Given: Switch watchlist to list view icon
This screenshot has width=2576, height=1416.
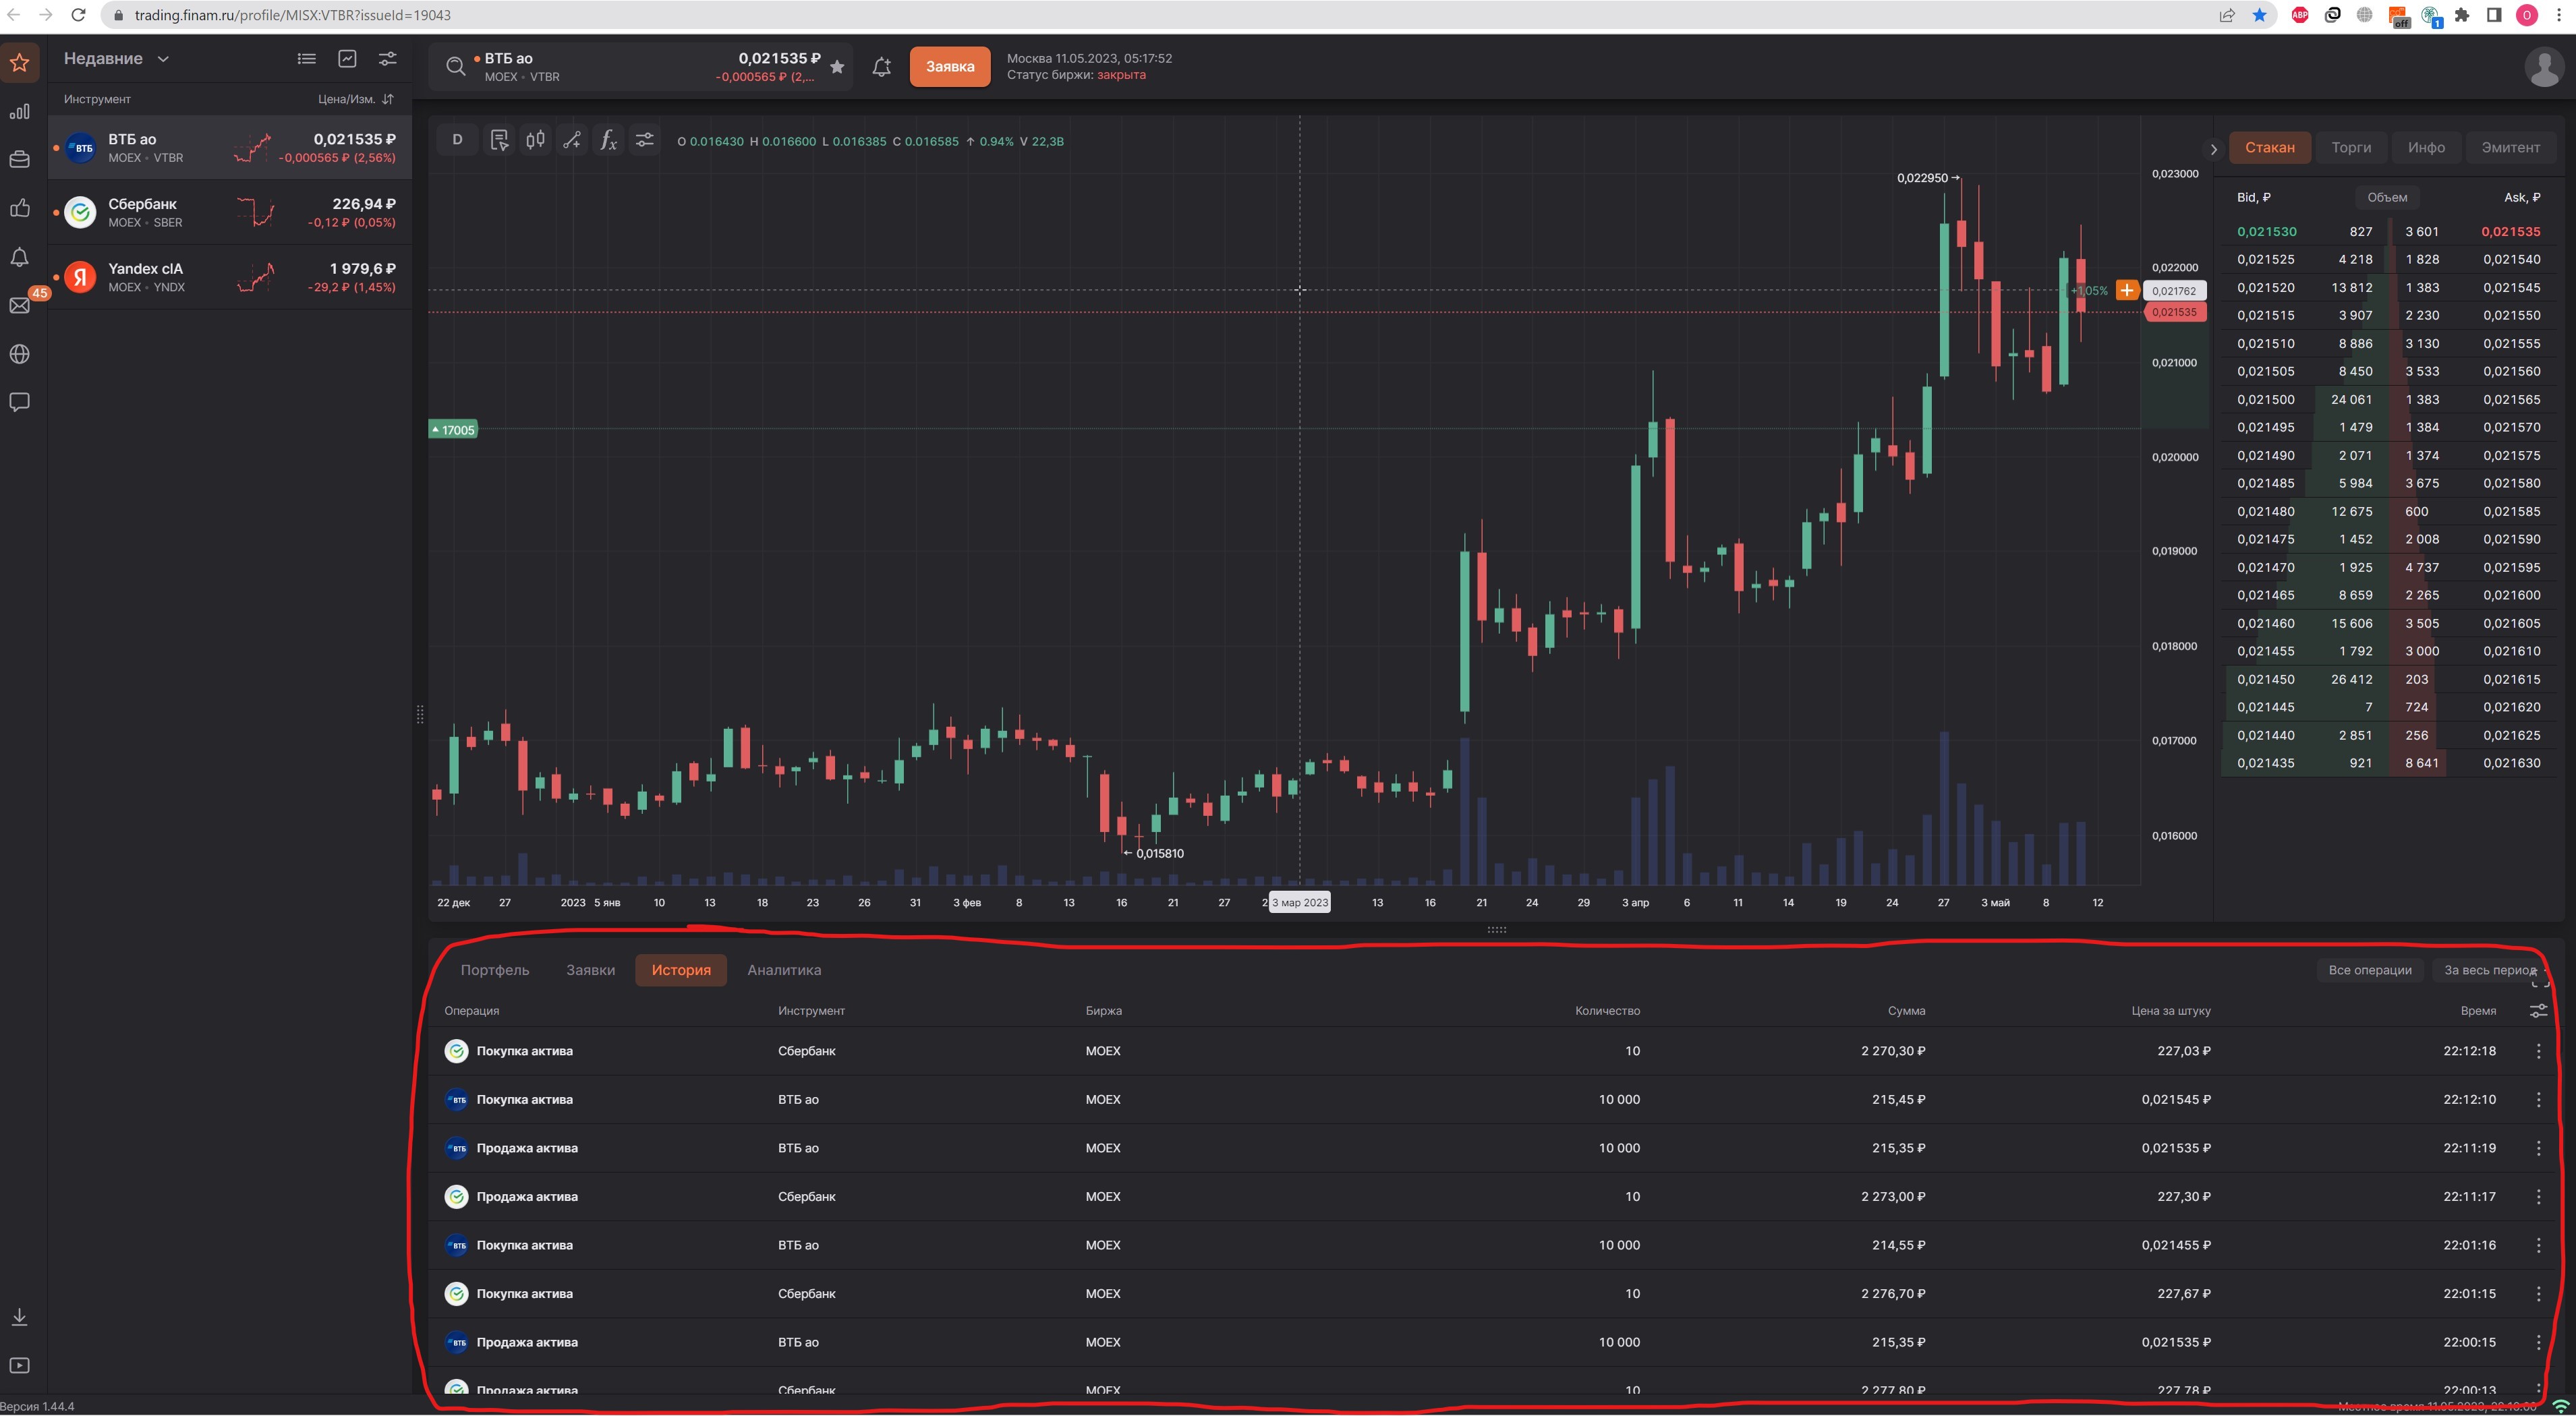Looking at the screenshot, I should coord(307,59).
